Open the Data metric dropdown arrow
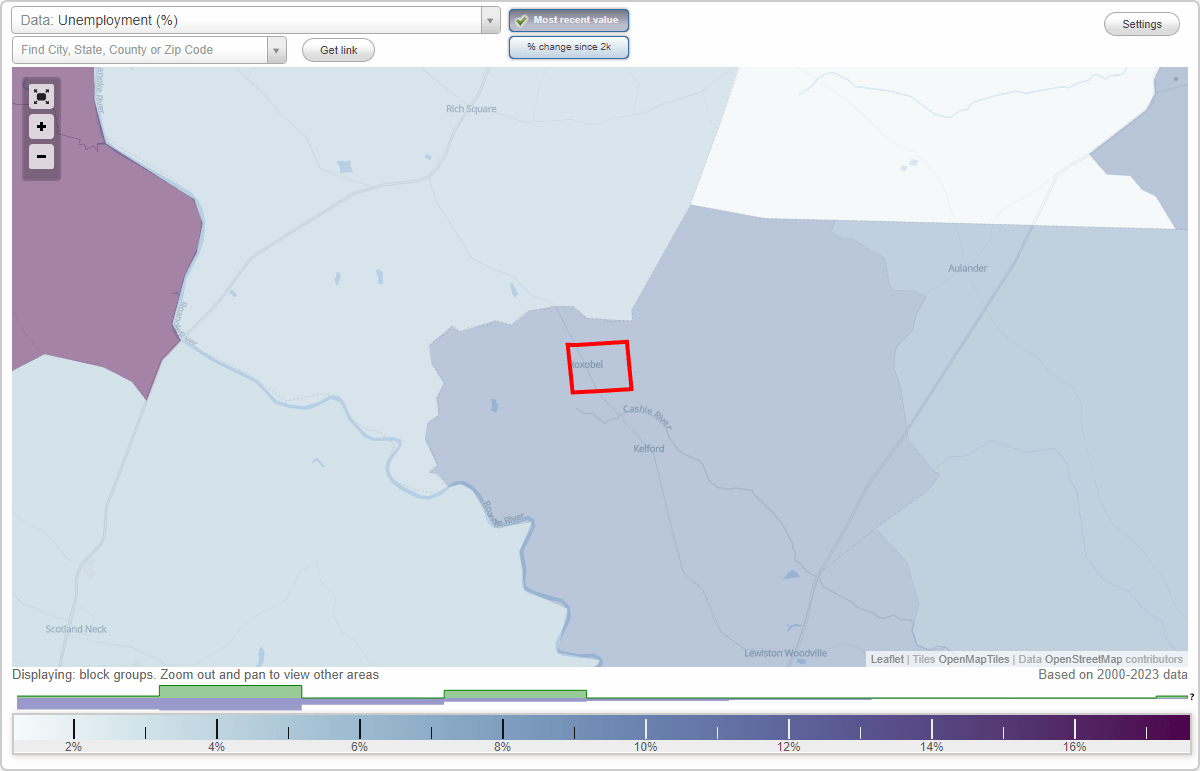Viewport: 1200px width, 771px height. pyautogui.click(x=489, y=19)
